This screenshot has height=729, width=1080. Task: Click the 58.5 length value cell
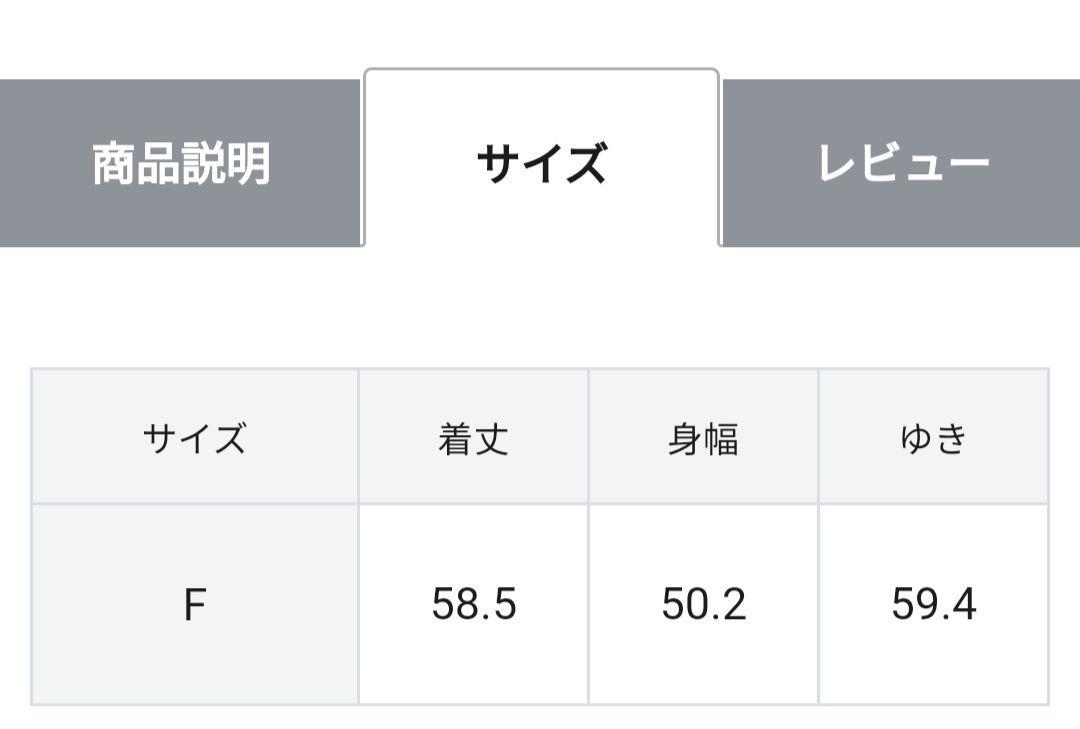(x=473, y=604)
